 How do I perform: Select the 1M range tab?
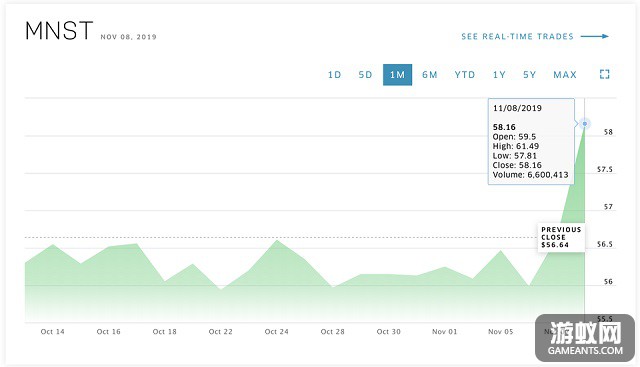click(397, 75)
